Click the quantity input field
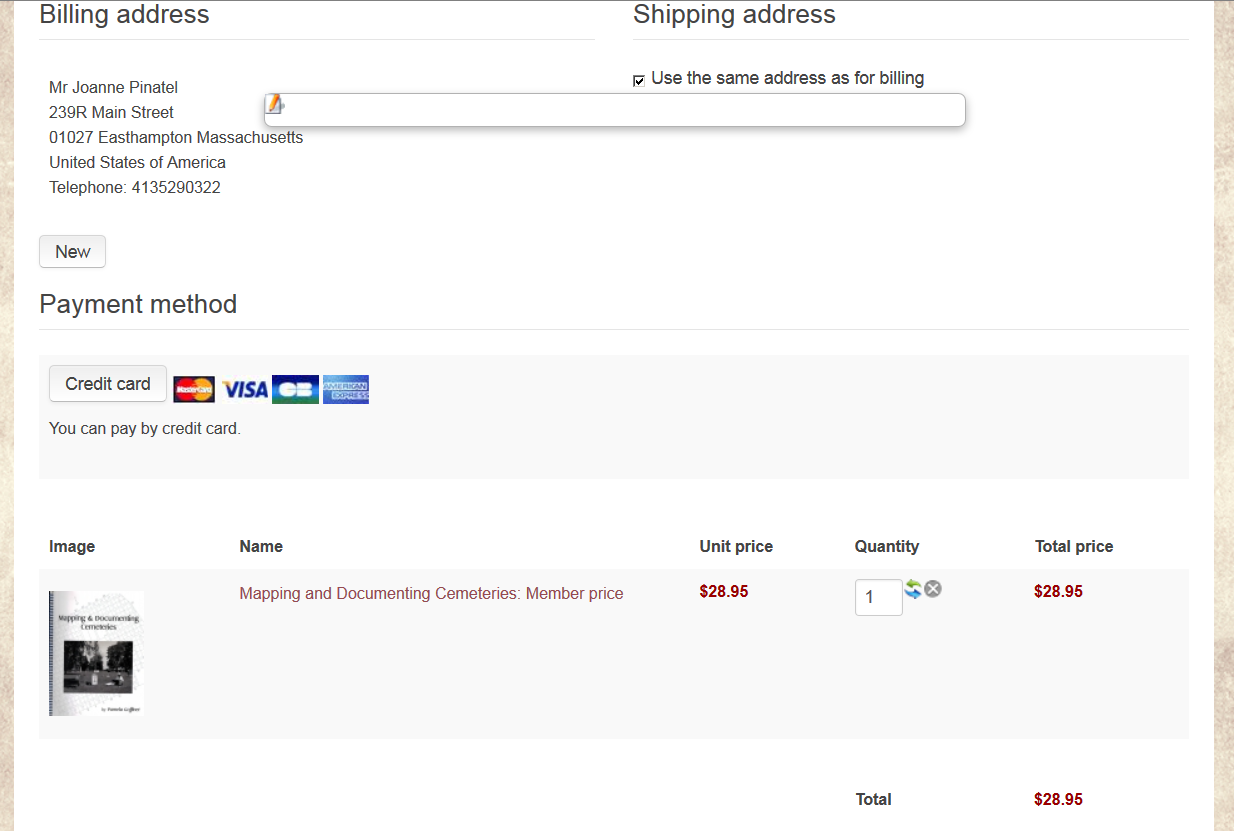 pos(878,598)
